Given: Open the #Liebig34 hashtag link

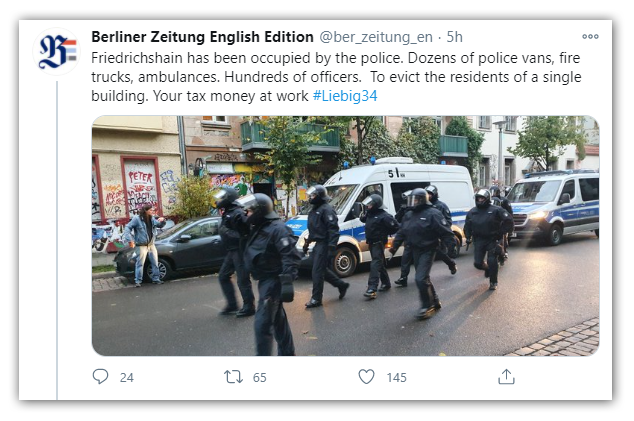Looking at the screenshot, I should [345, 96].
